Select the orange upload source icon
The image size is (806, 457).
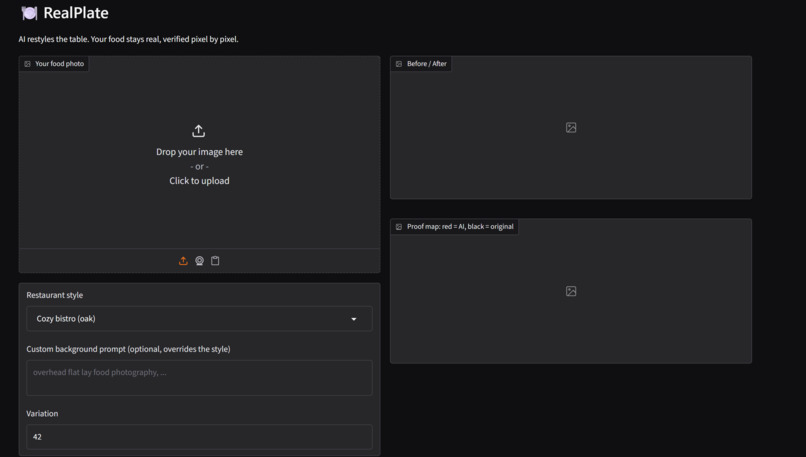coord(183,261)
